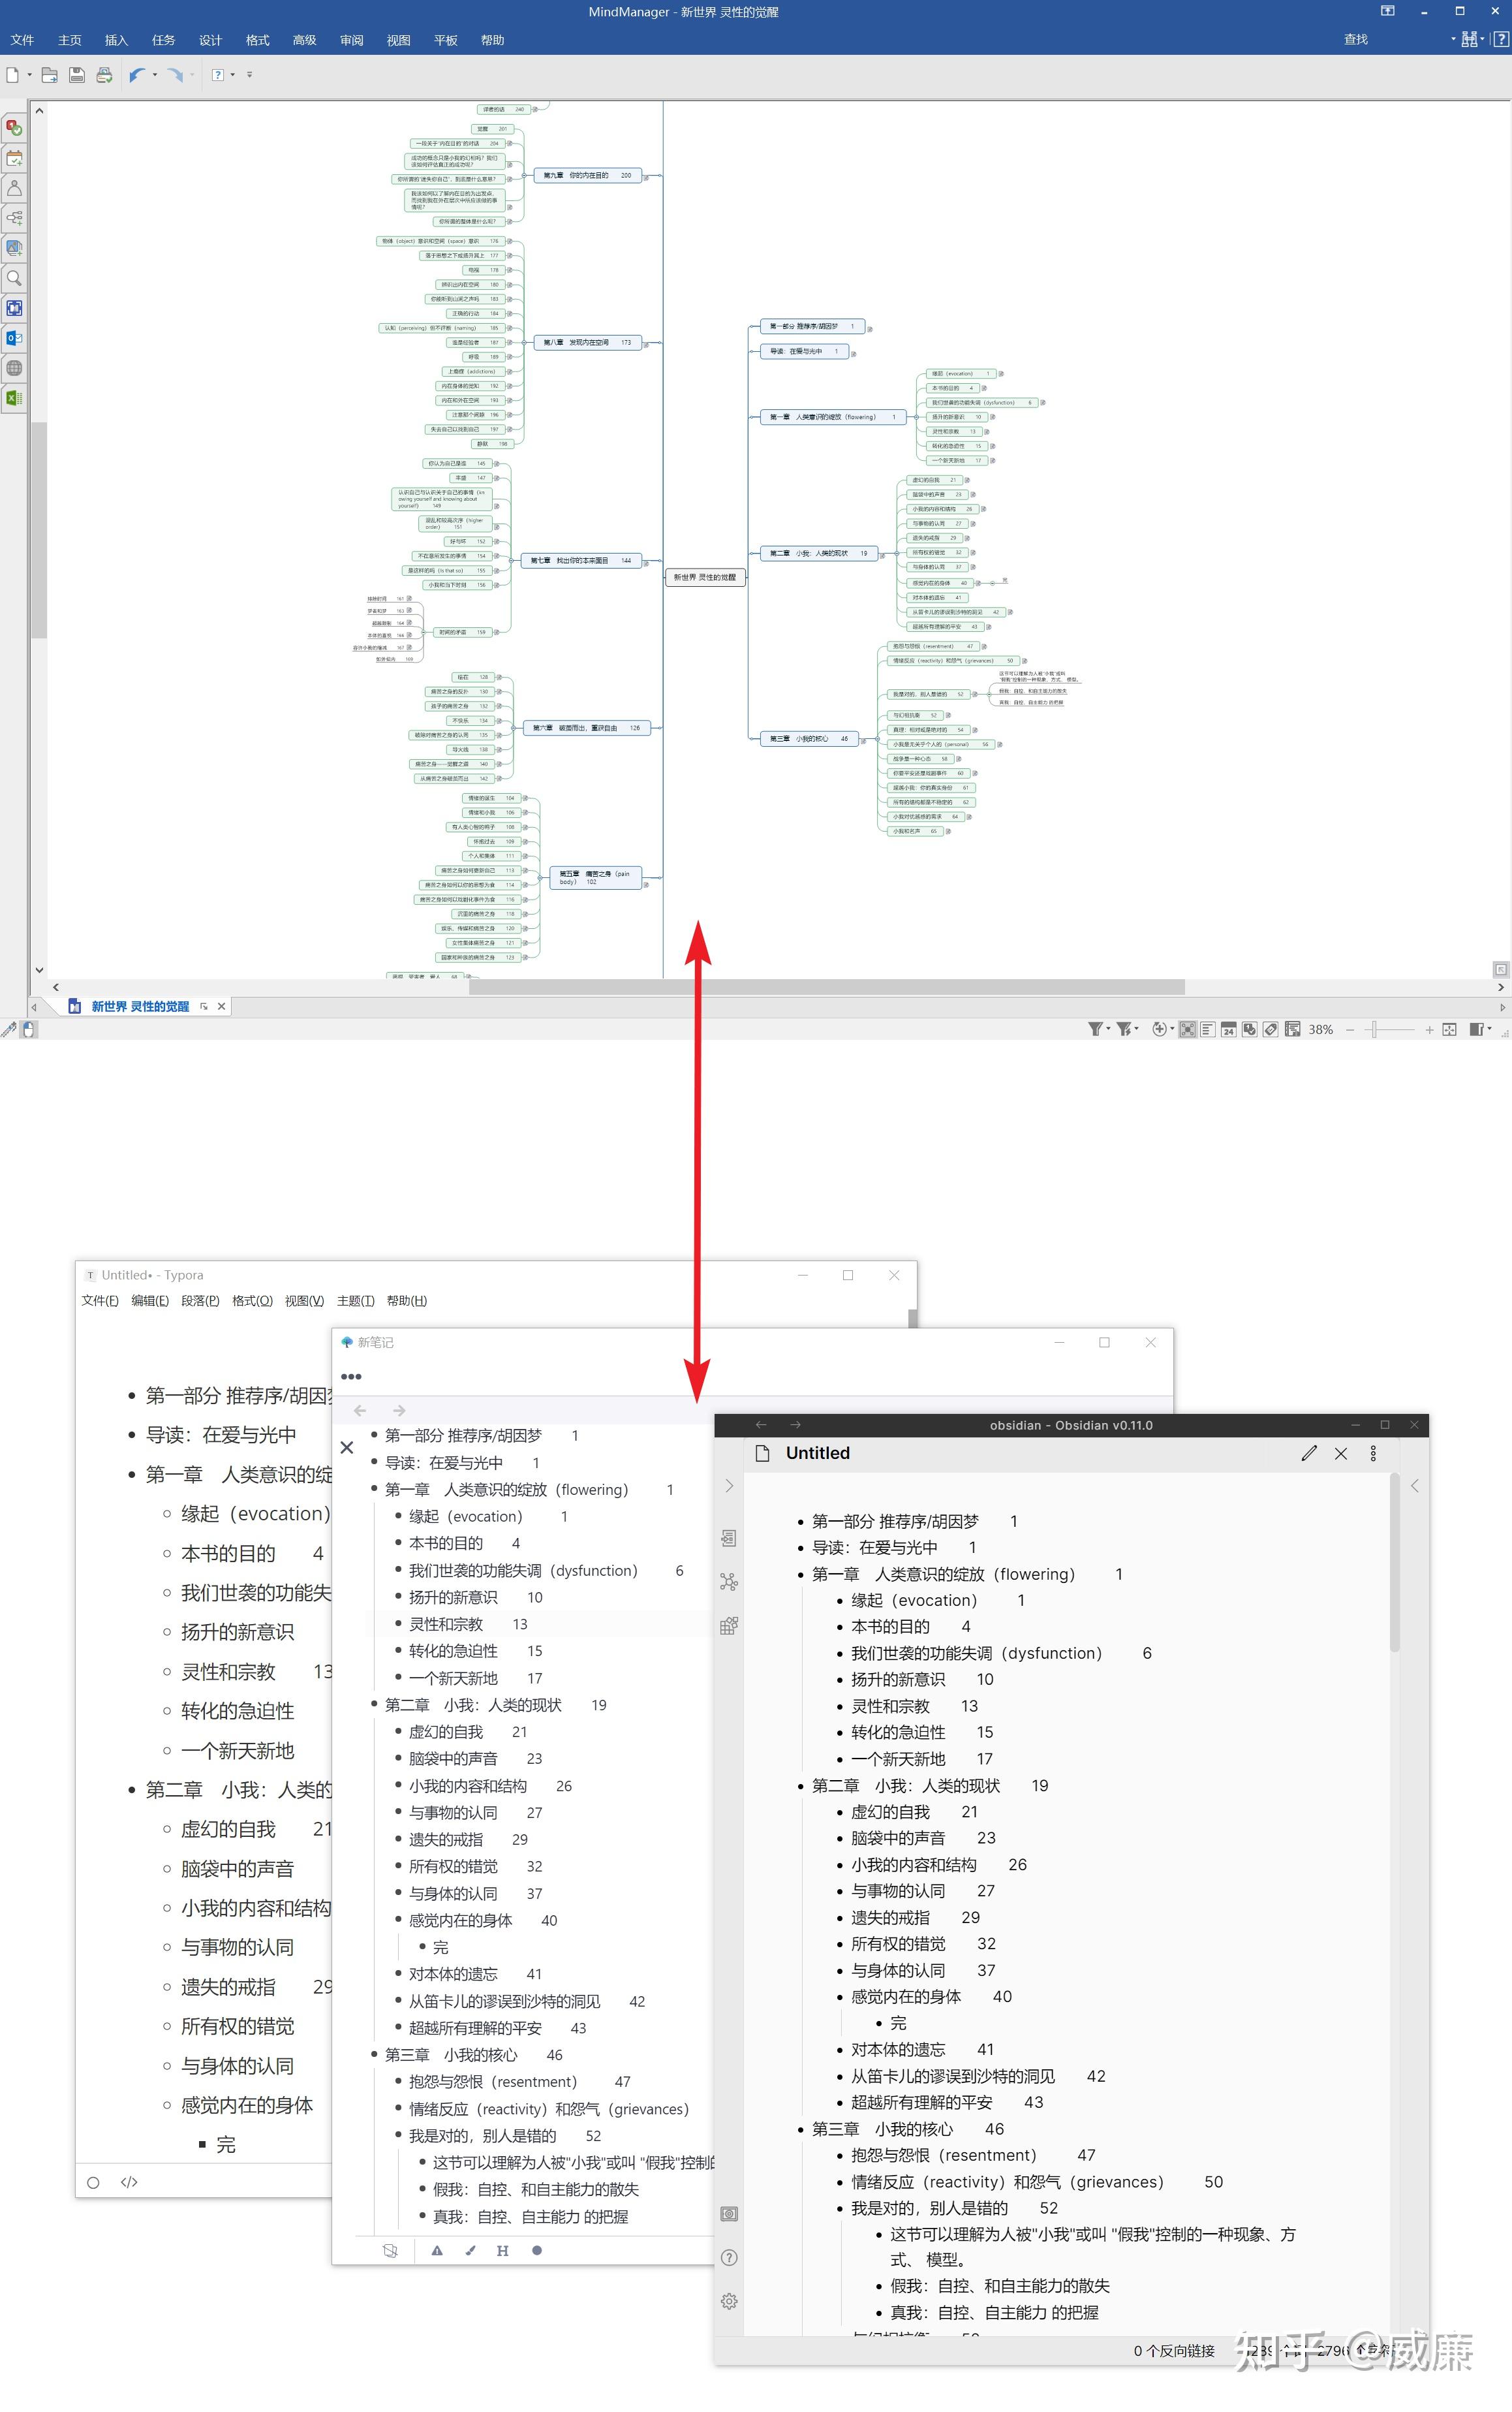Viewport: 1512px width, 2412px height.
Task: Click the pencil edit icon in Obsidian
Action: pyautogui.click(x=1309, y=1453)
